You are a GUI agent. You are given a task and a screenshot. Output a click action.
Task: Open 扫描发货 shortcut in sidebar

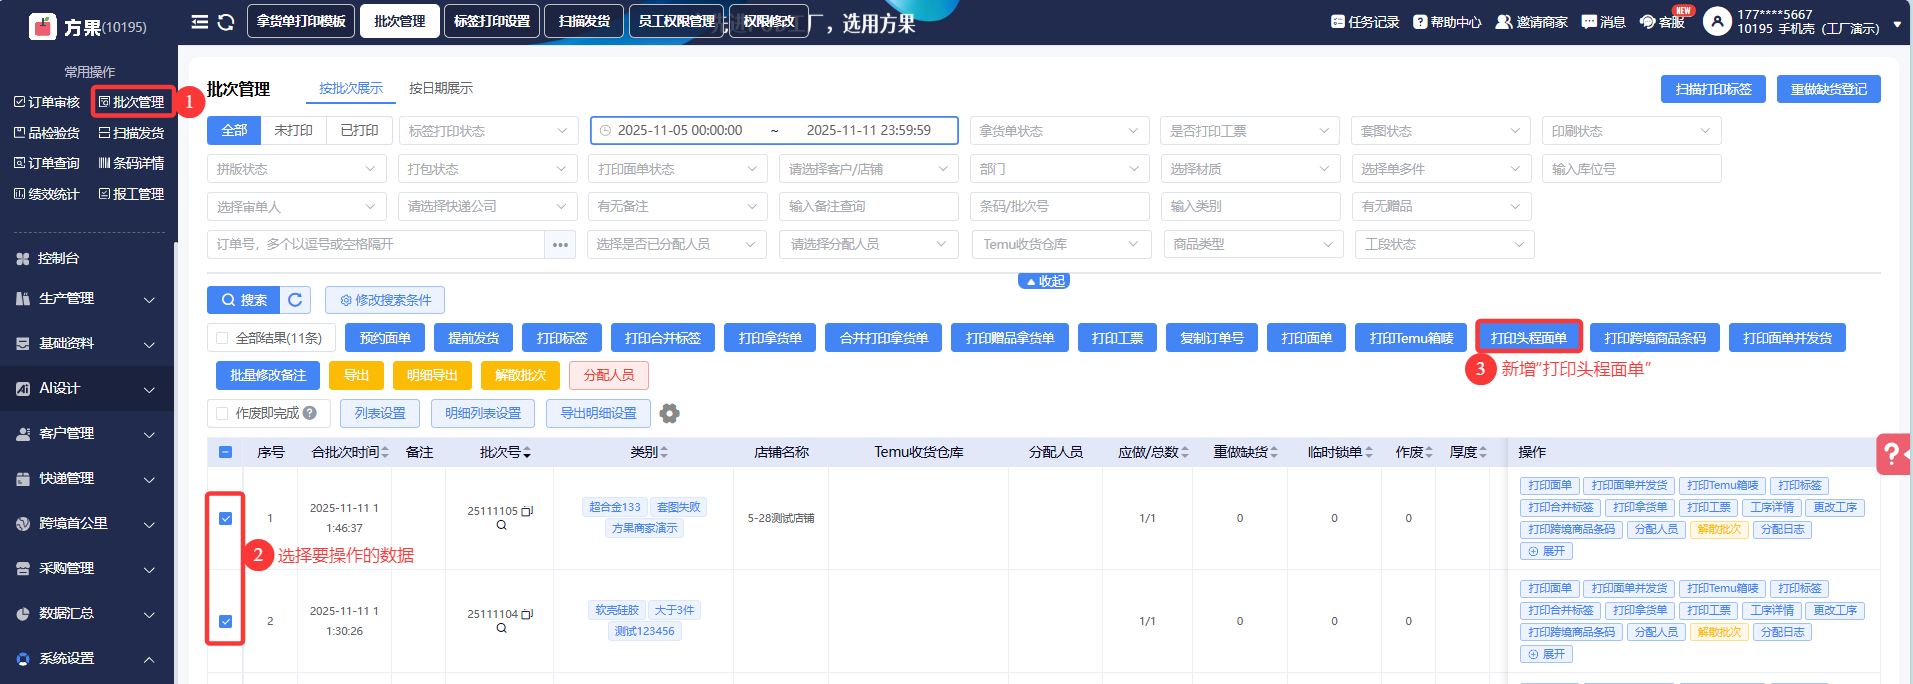[x=131, y=133]
